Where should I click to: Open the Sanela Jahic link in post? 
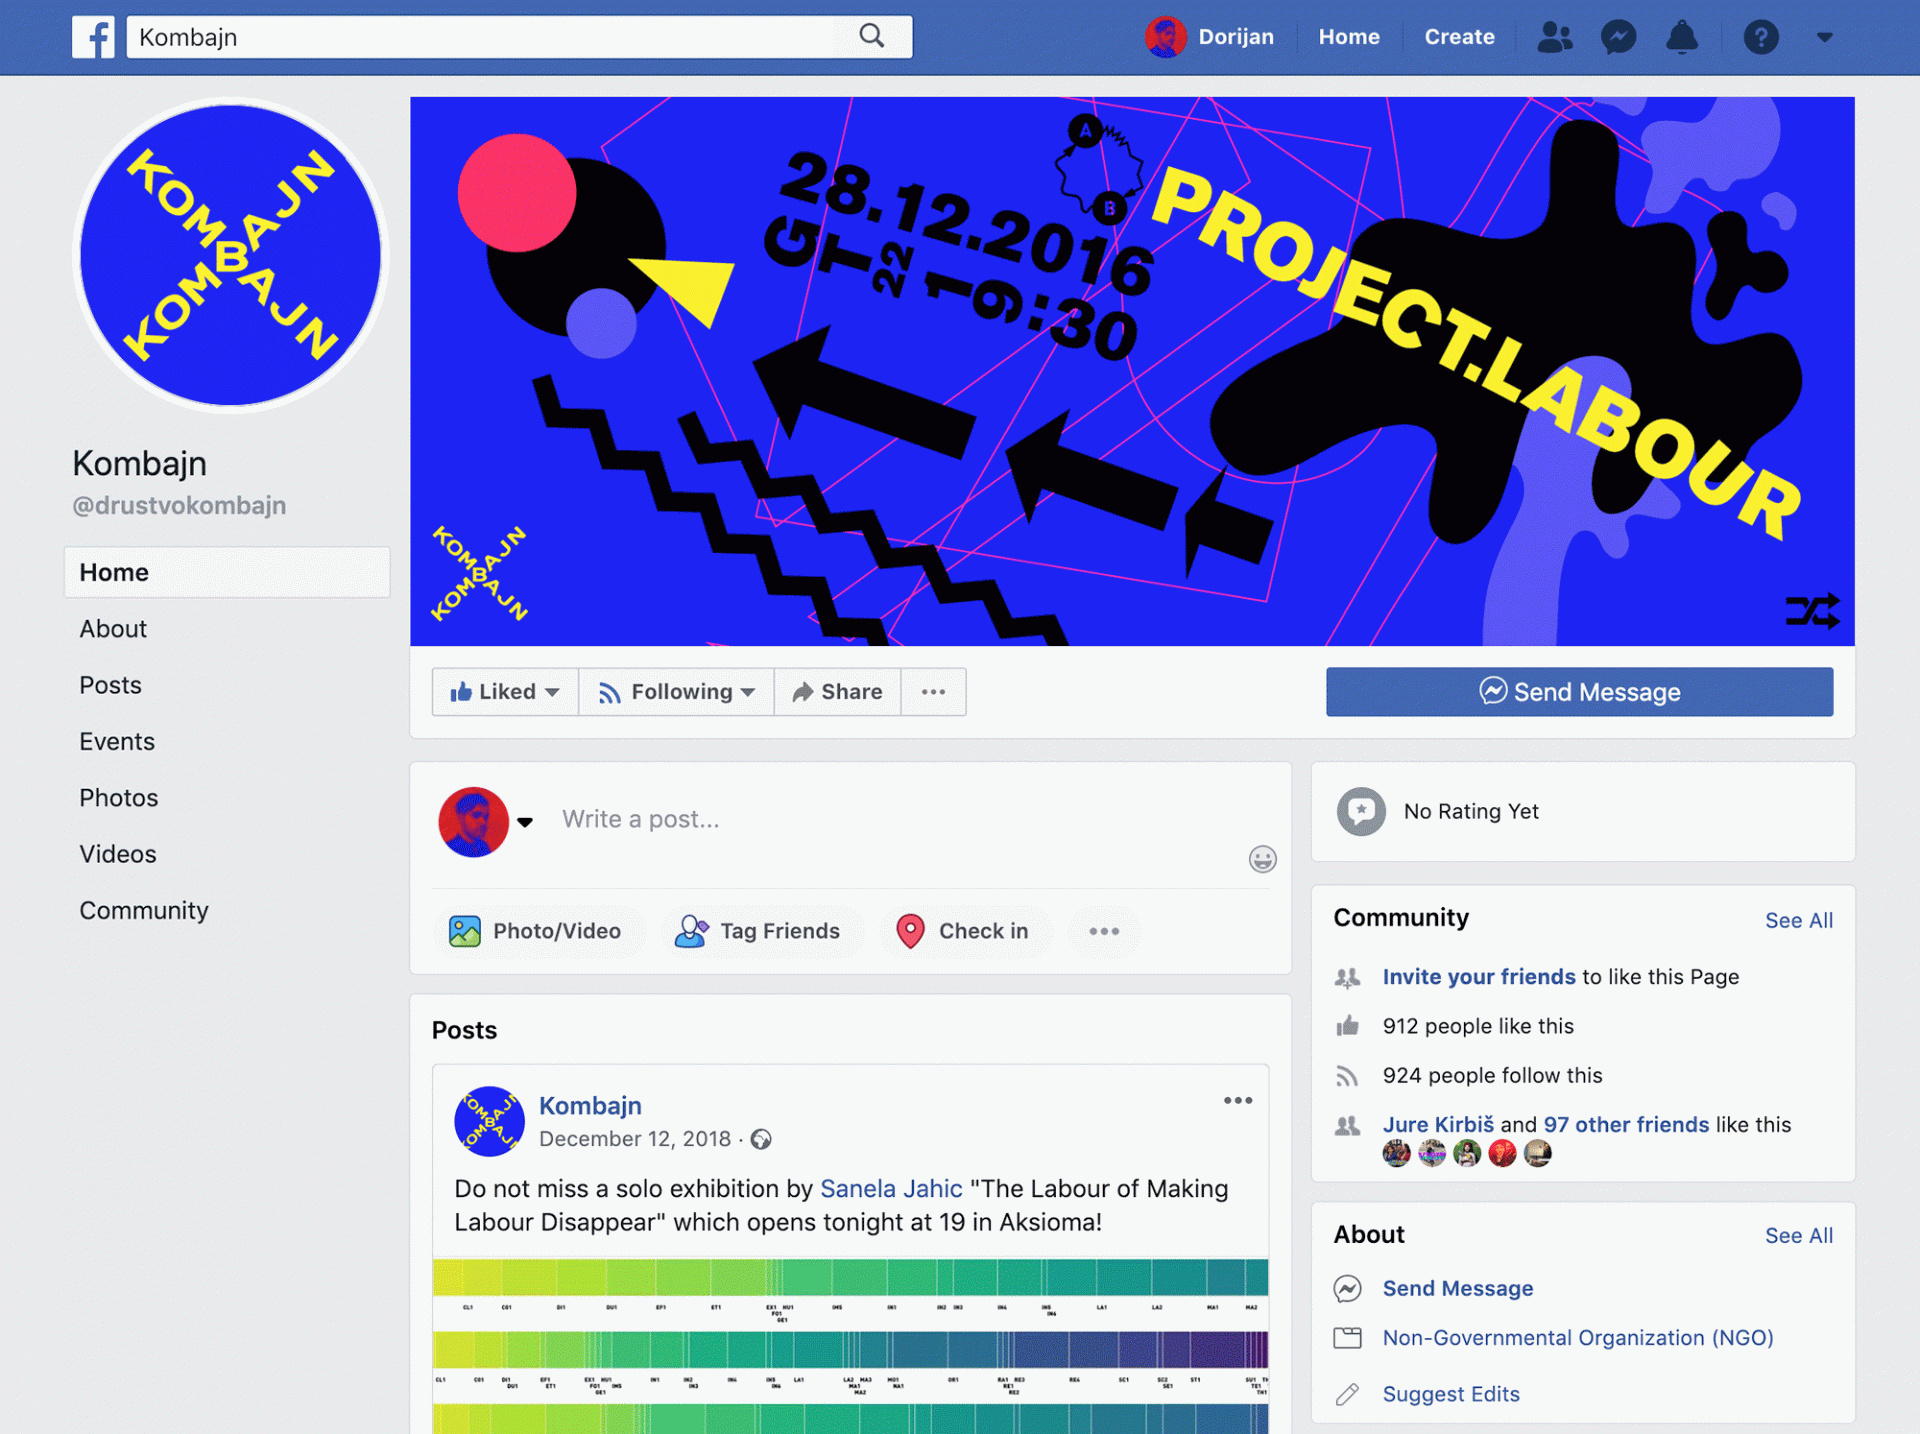pyautogui.click(x=891, y=1188)
